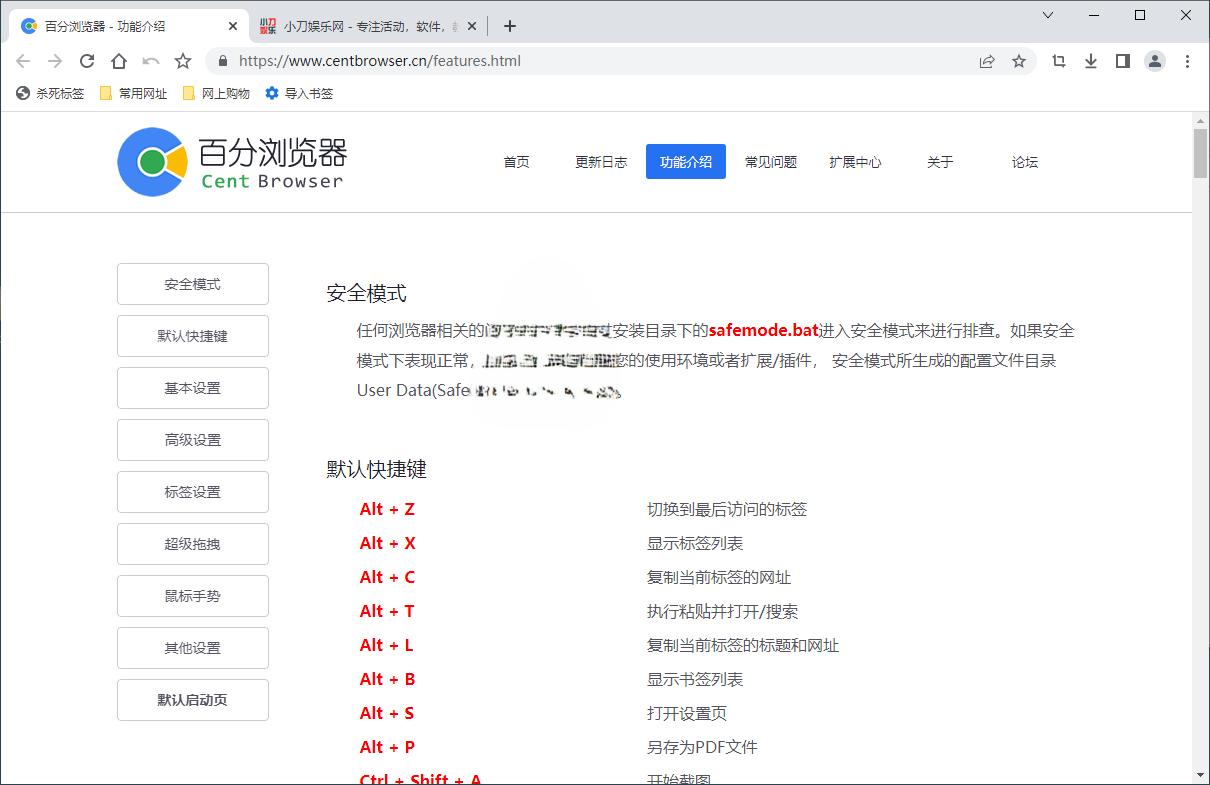This screenshot has height=785, width=1210.
Task: Click the 切换到最后访问的标签 description
Action: 727,509
